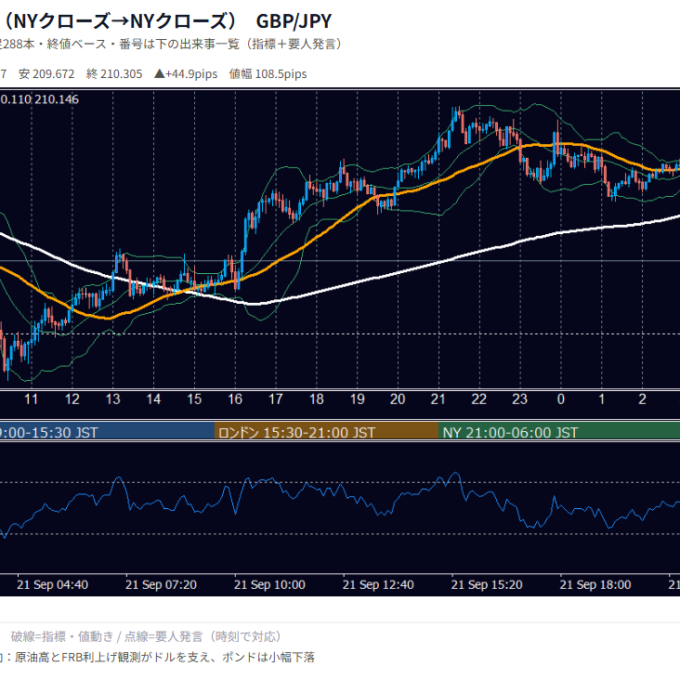Click the 21 Sep 15:20 time label
The image size is (680, 680).
click(x=487, y=585)
